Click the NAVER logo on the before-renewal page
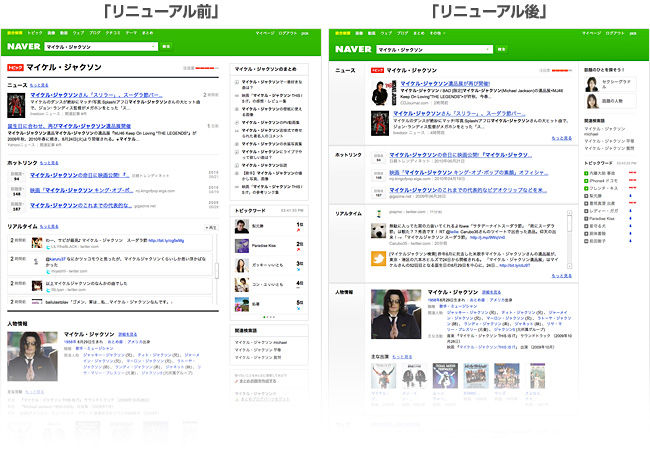650x463 pixels. pos(24,46)
